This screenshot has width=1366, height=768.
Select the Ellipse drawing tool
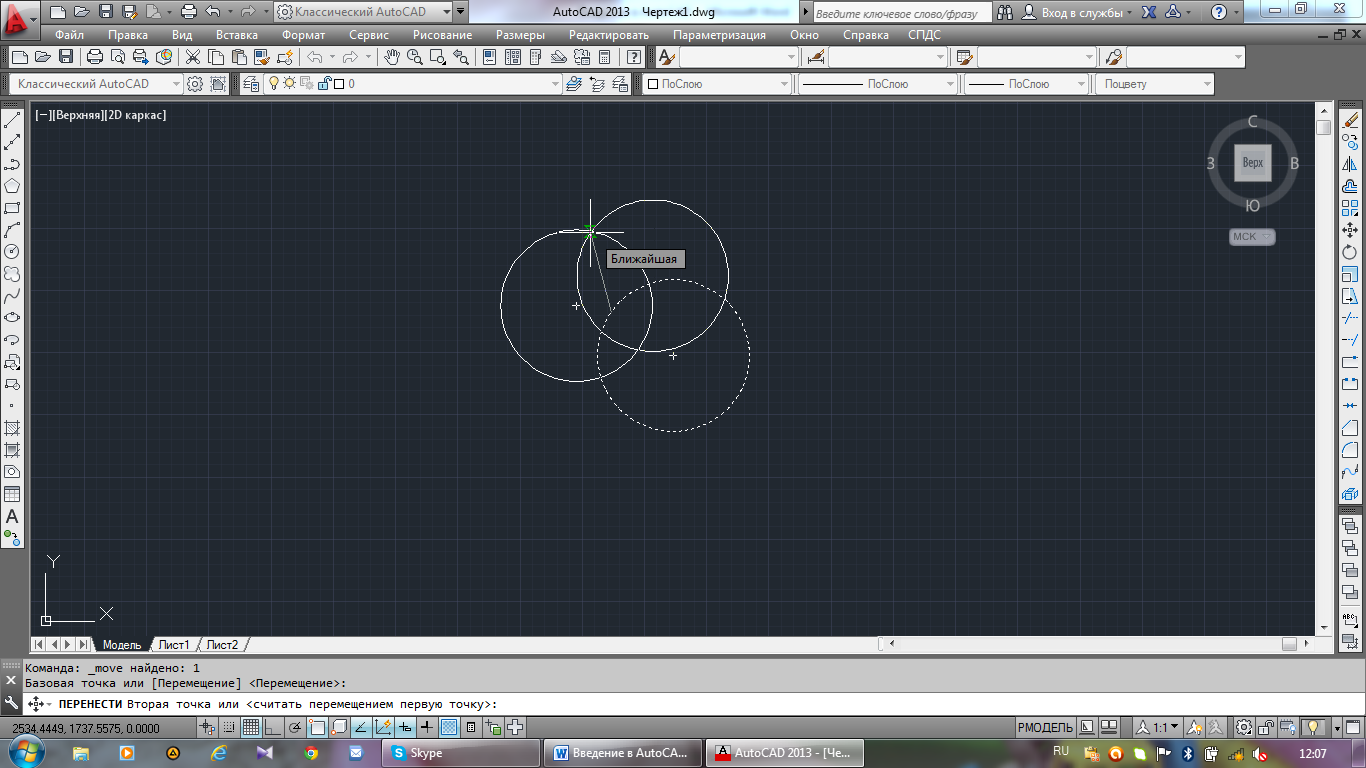click(x=12, y=318)
